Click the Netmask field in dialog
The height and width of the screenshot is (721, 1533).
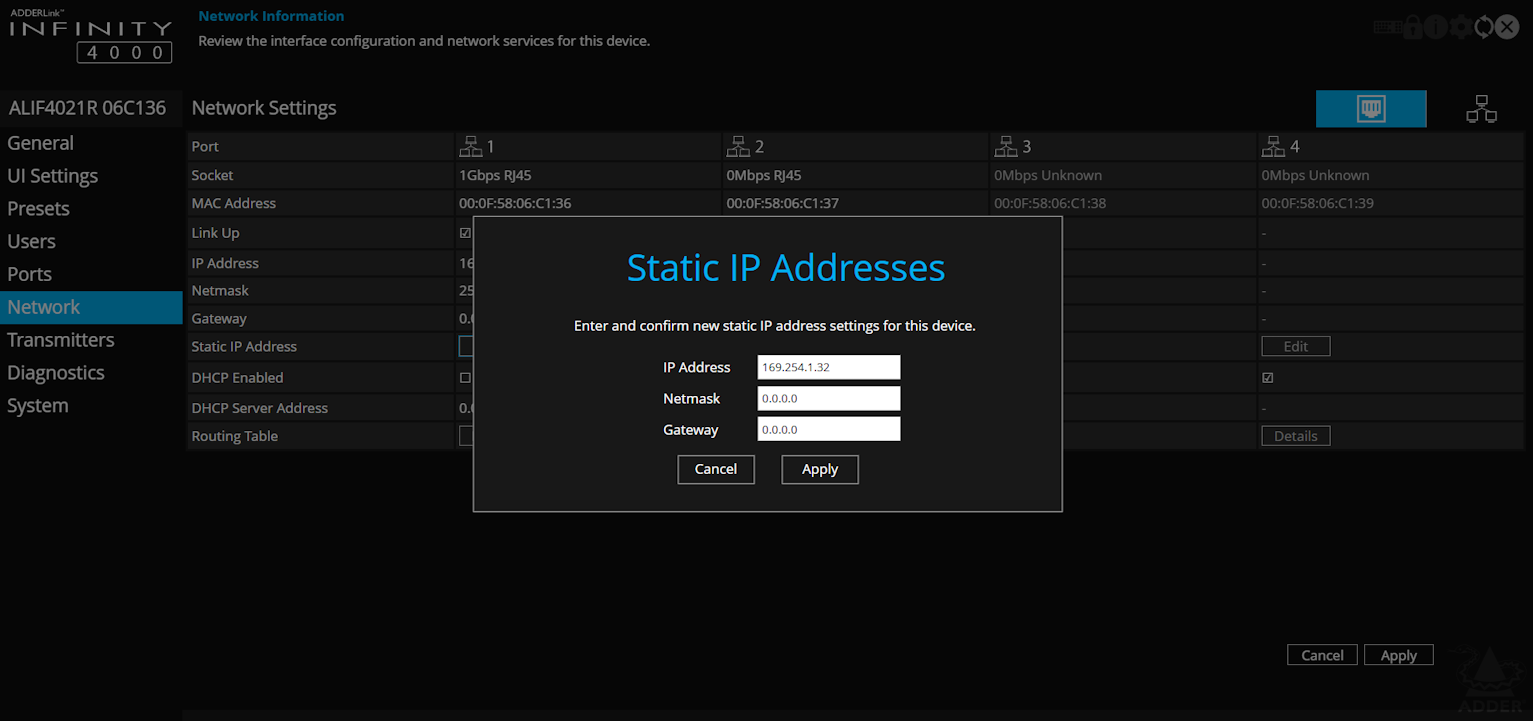pyautogui.click(x=829, y=398)
